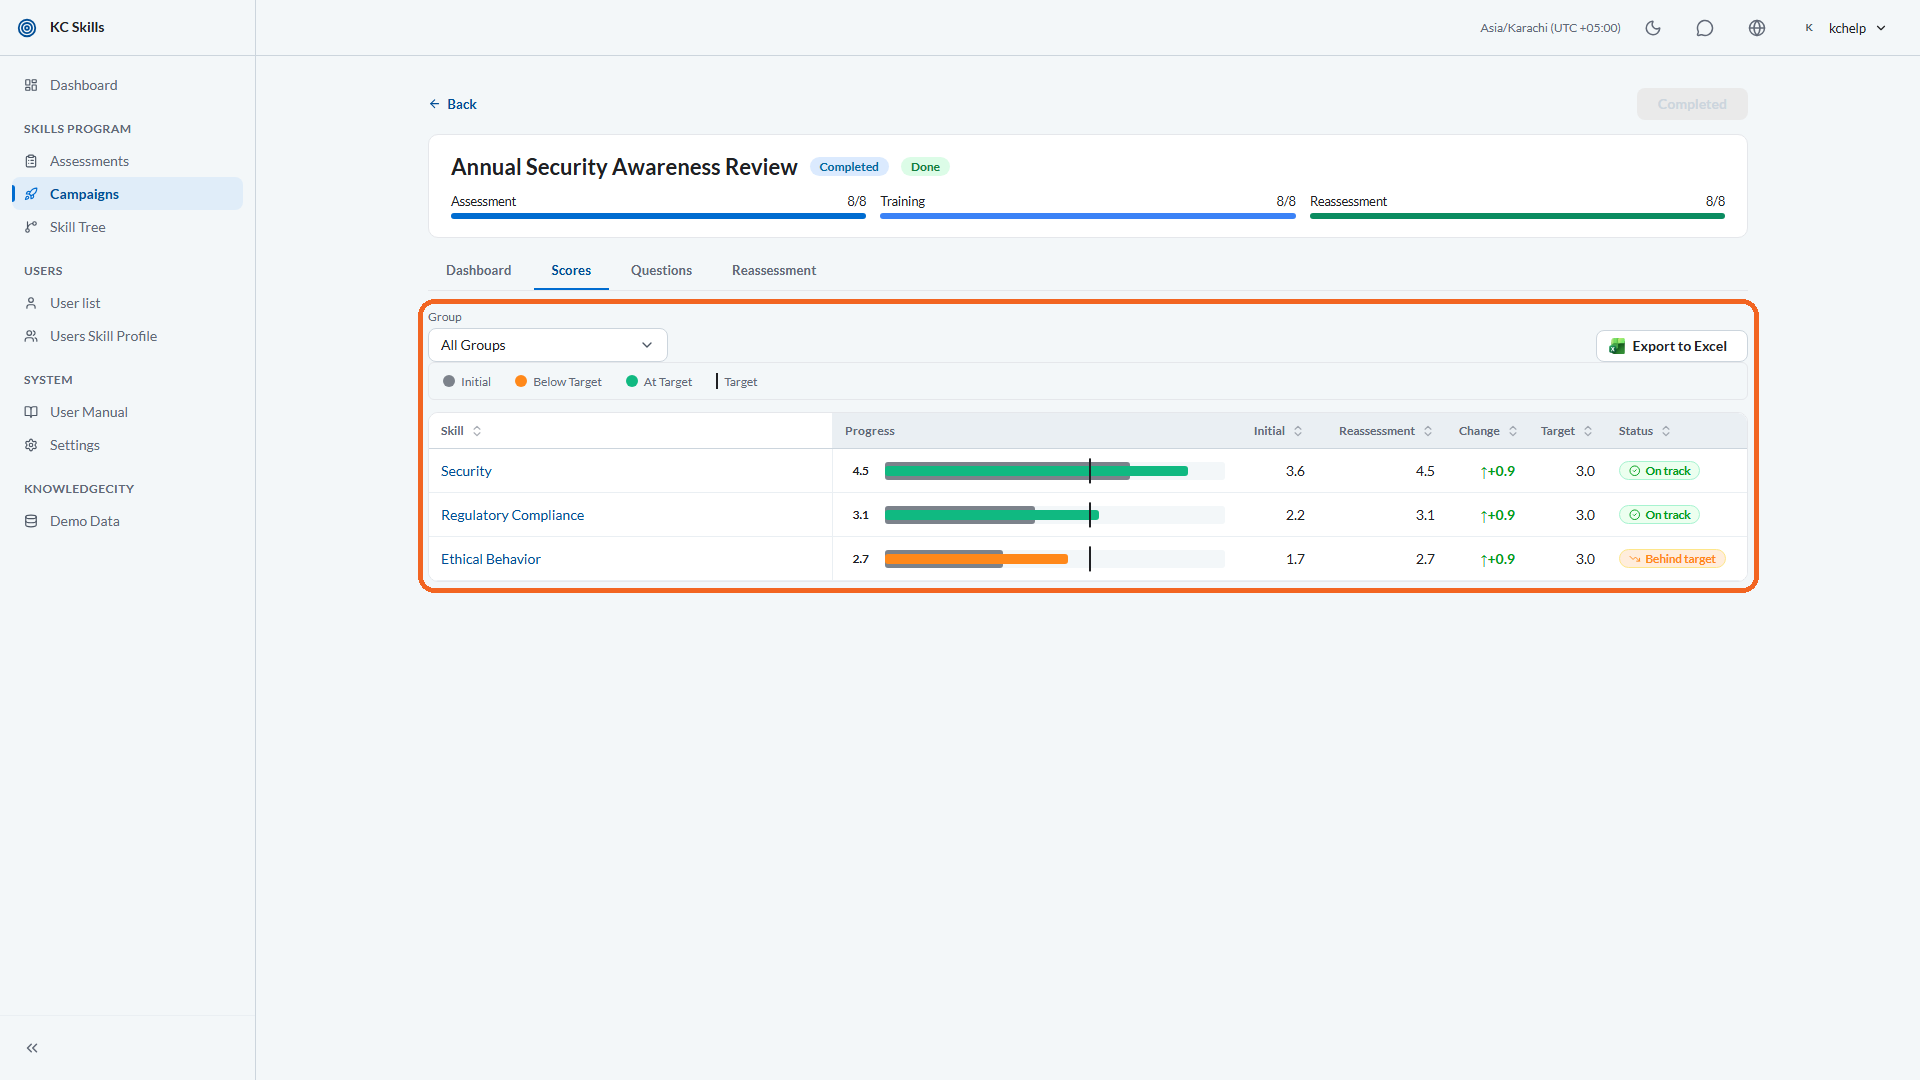Sort table by Skill column
Screen dimensions: 1920x1080
(461, 431)
